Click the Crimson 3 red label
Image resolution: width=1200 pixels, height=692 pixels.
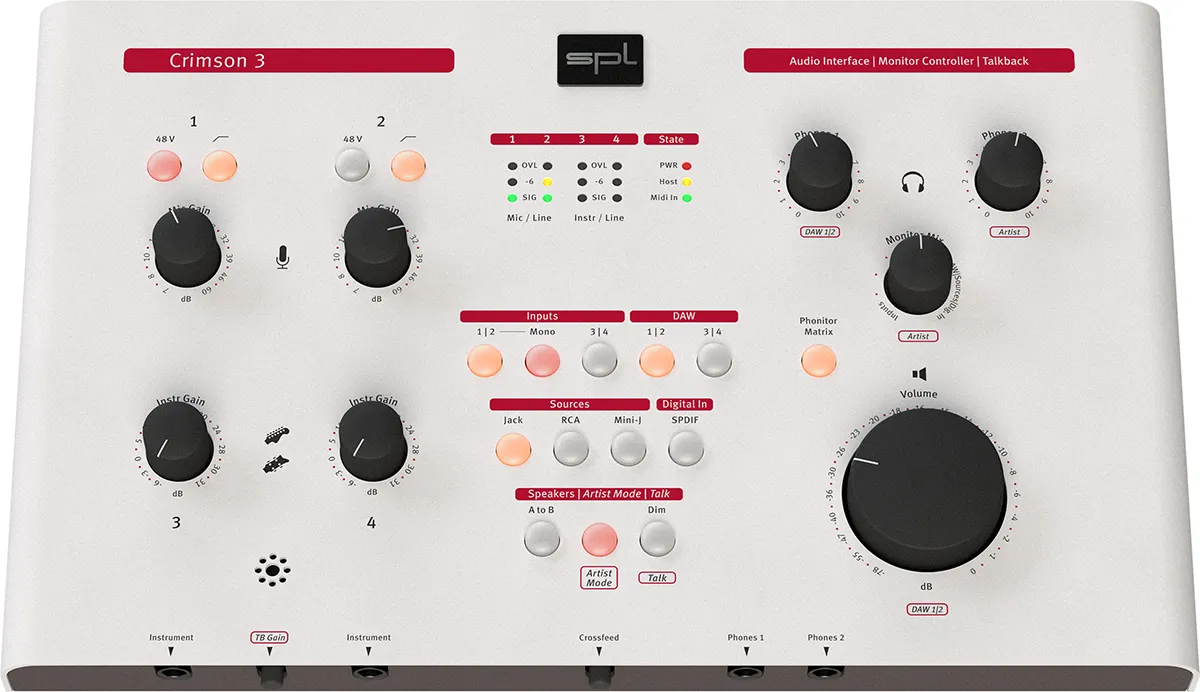289,61
